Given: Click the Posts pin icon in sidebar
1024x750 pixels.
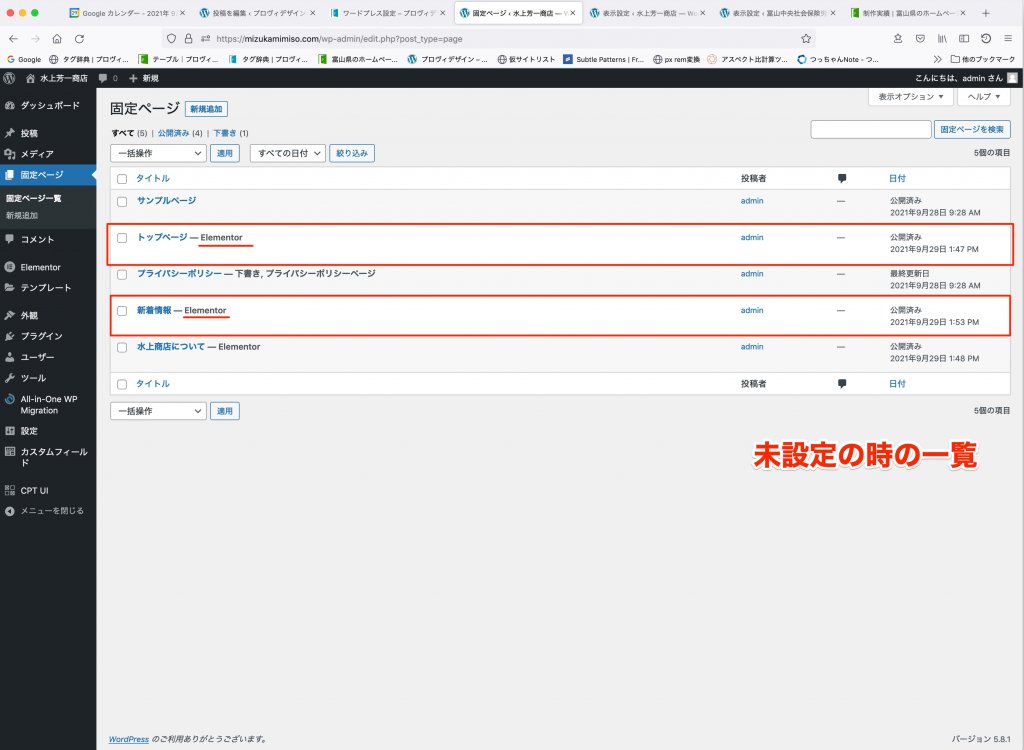Looking at the screenshot, I should 10,133.
